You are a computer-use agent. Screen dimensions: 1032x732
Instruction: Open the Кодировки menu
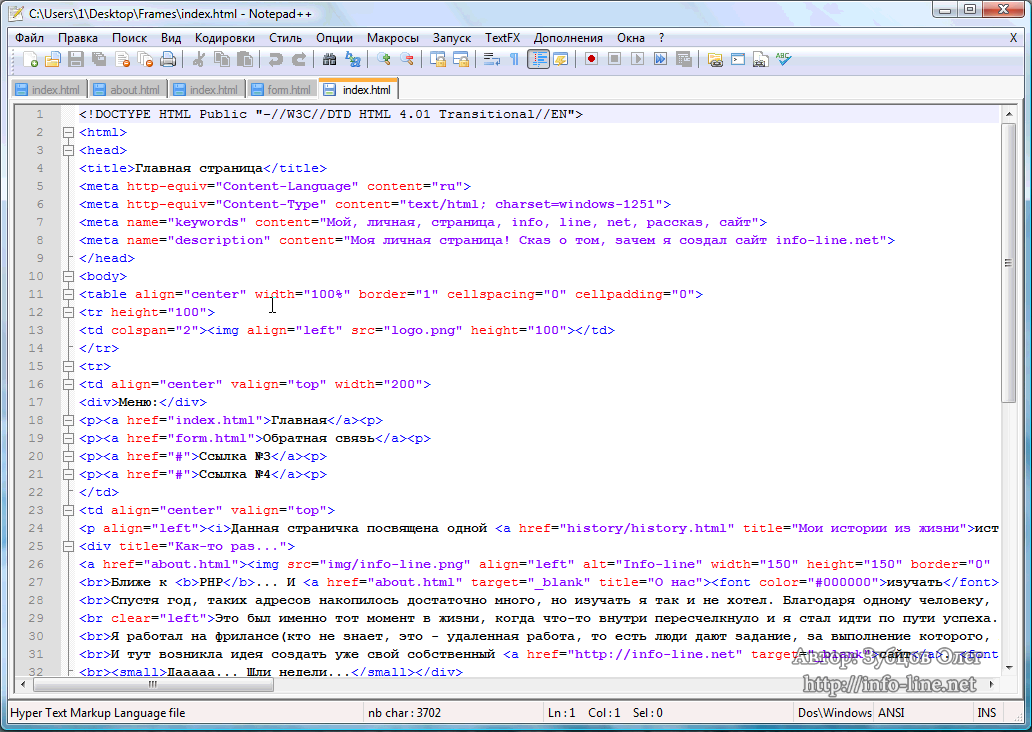224,37
